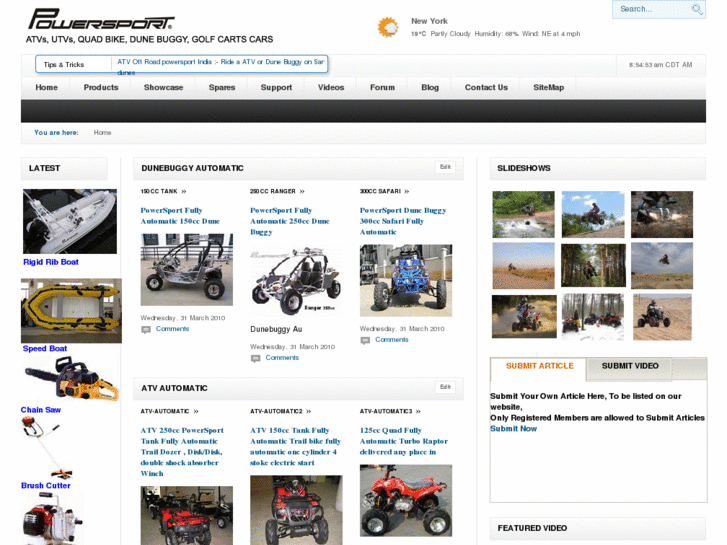Click comment bubble under 150cc Dune article

[x=146, y=329]
